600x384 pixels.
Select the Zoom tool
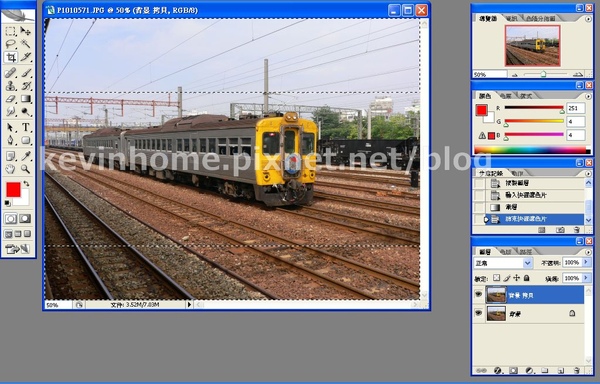25,169
